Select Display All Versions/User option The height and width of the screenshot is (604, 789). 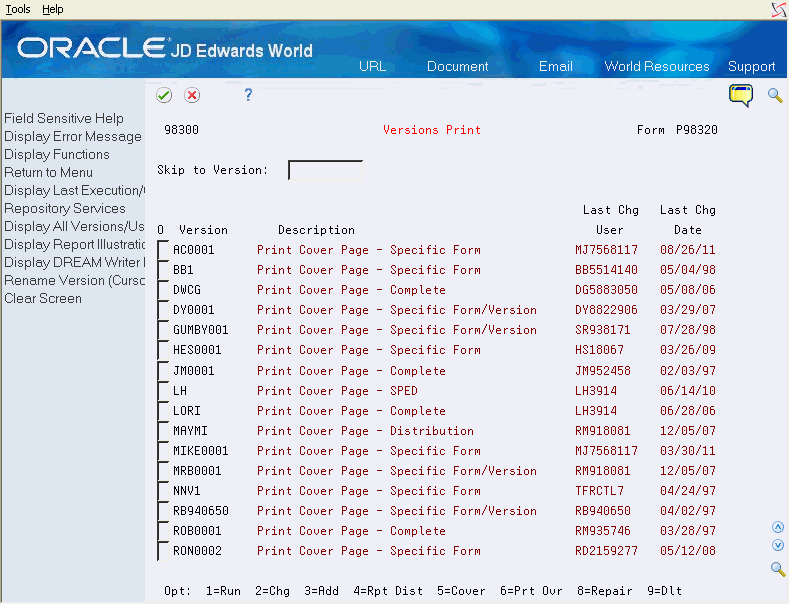74,226
